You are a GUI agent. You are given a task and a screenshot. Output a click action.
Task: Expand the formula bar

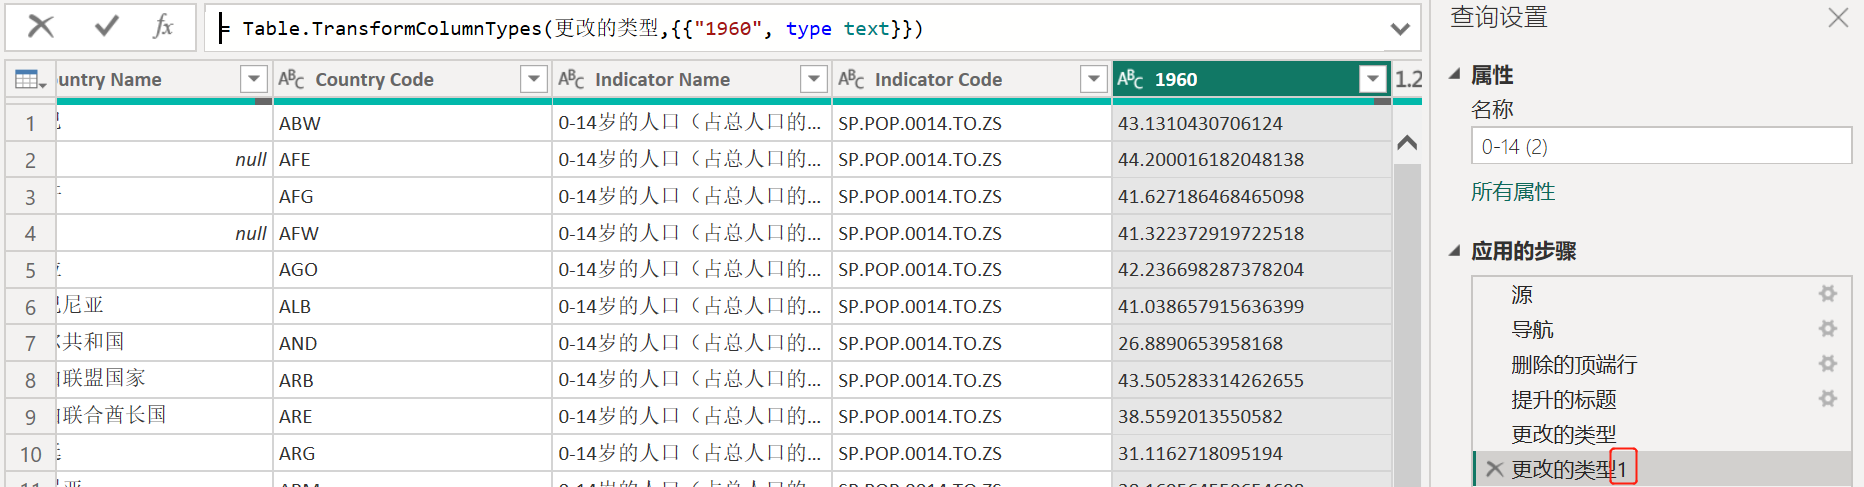(x=1400, y=29)
